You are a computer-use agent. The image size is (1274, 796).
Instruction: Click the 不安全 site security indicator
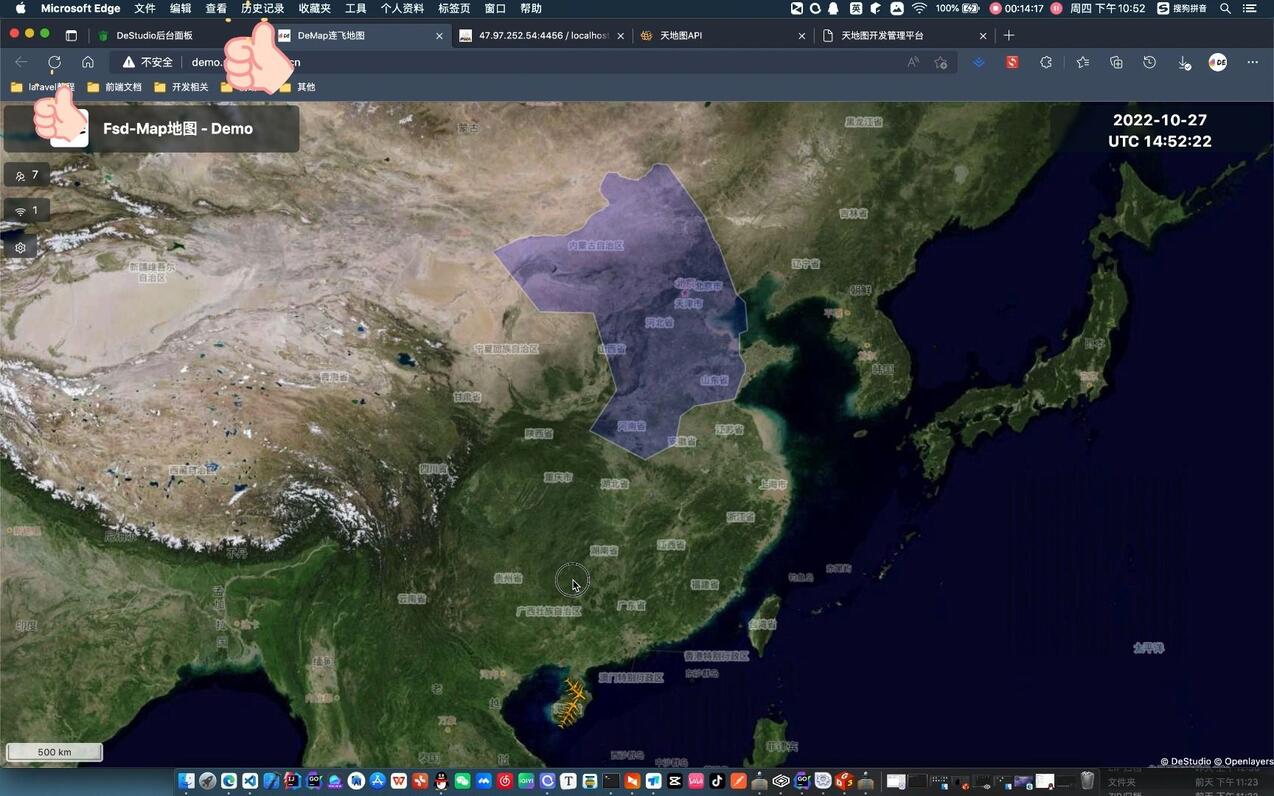pos(148,62)
